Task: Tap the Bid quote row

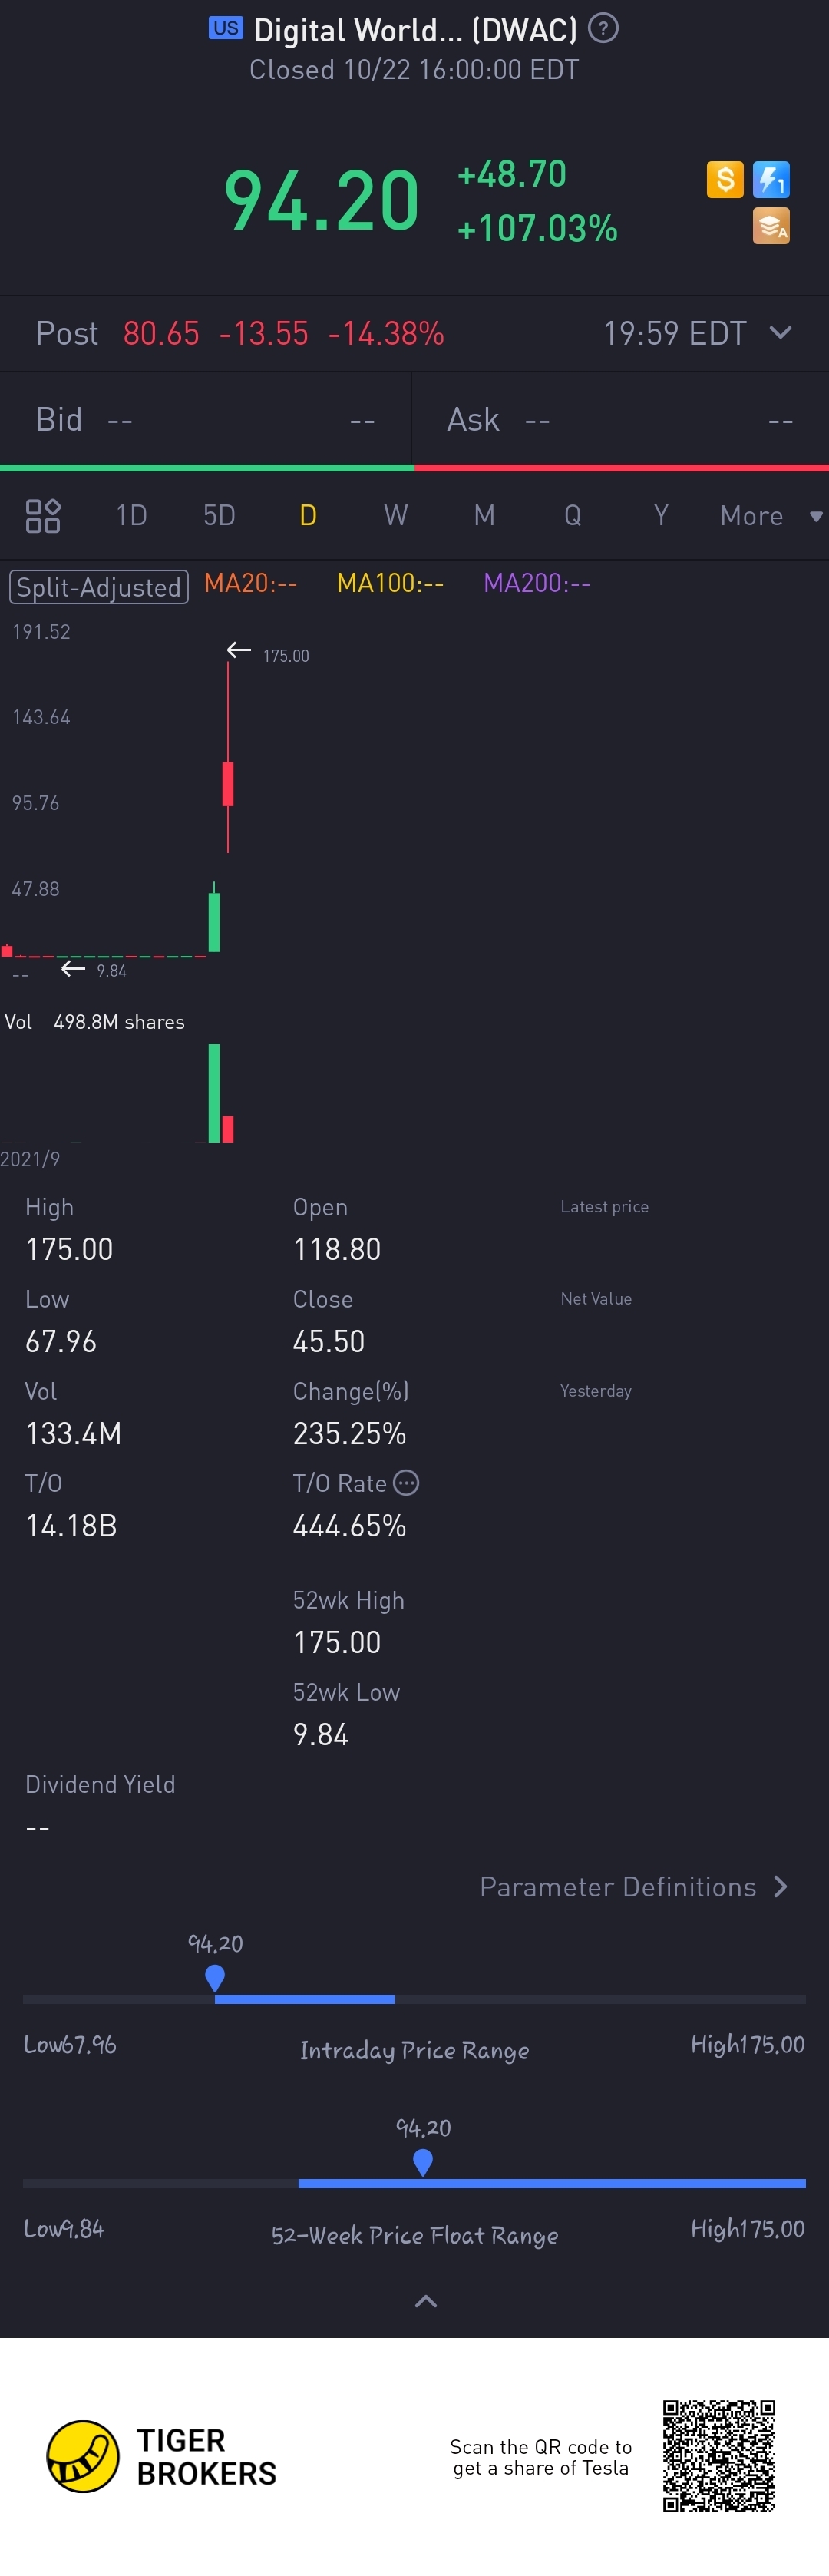Action: [x=206, y=420]
